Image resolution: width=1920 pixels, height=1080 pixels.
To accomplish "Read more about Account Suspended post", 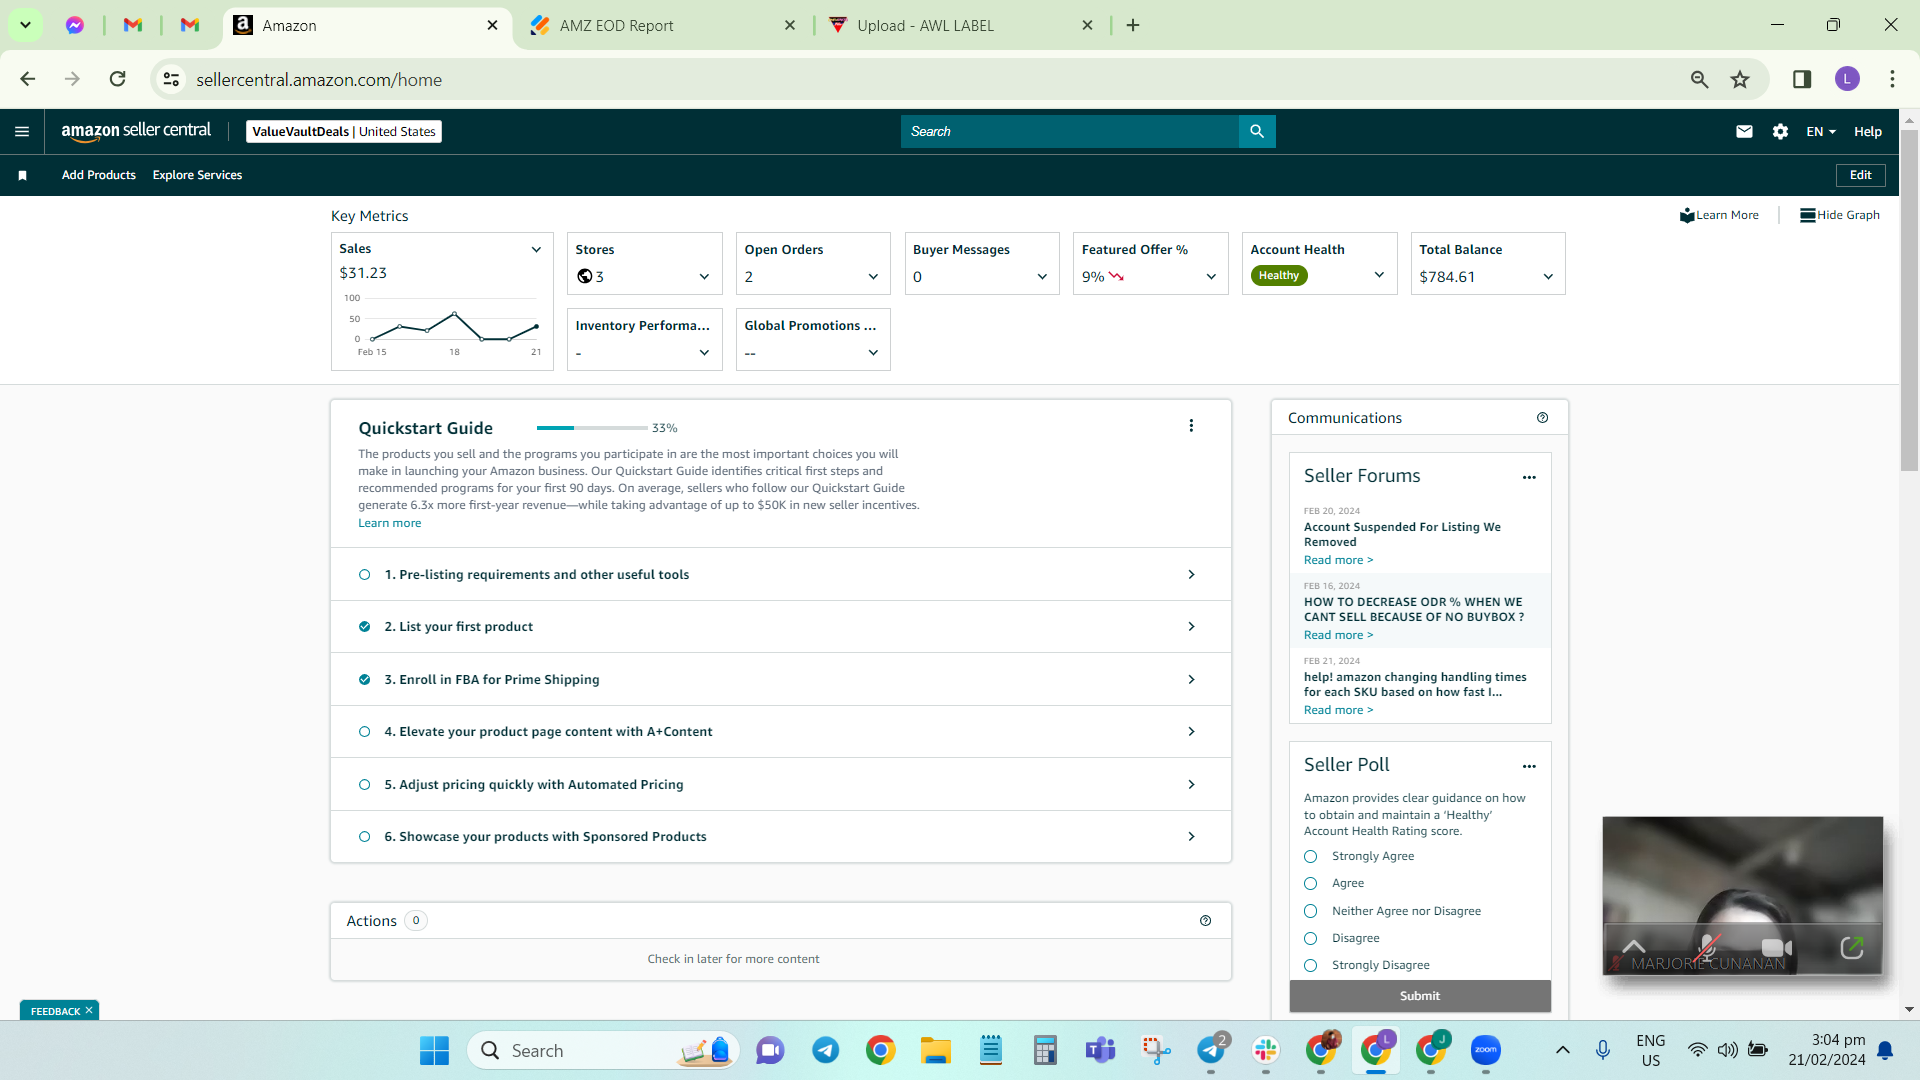I will (1338, 560).
